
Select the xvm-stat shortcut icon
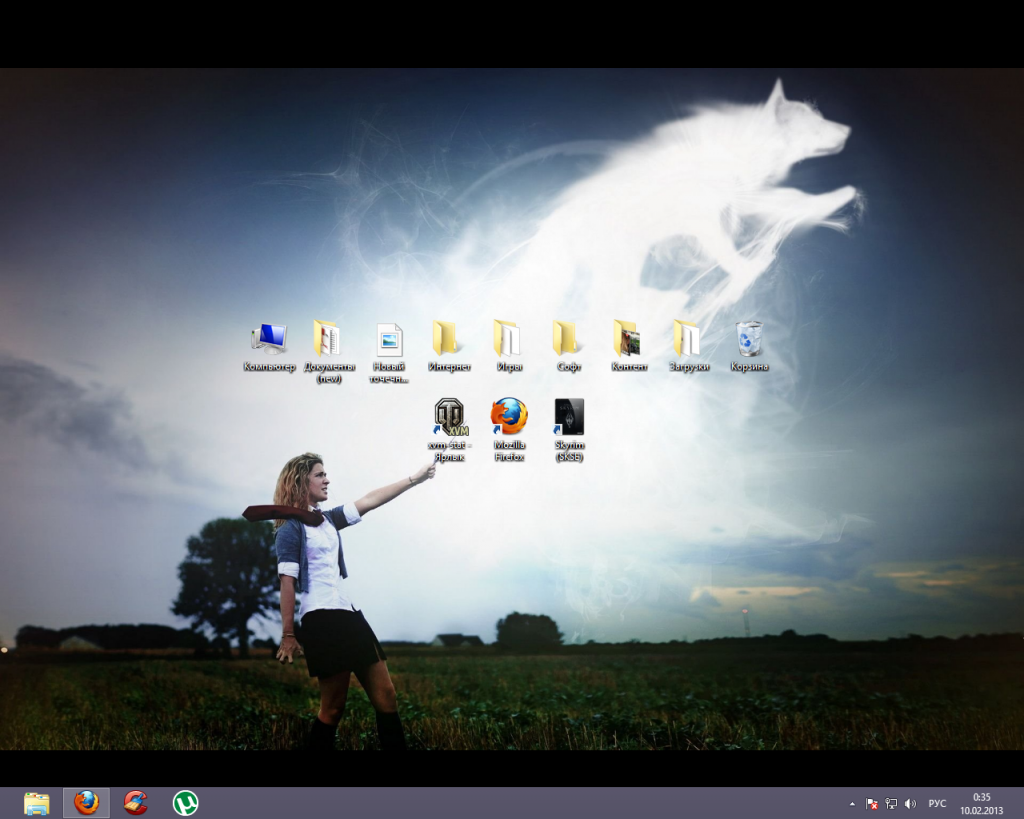pos(449,416)
